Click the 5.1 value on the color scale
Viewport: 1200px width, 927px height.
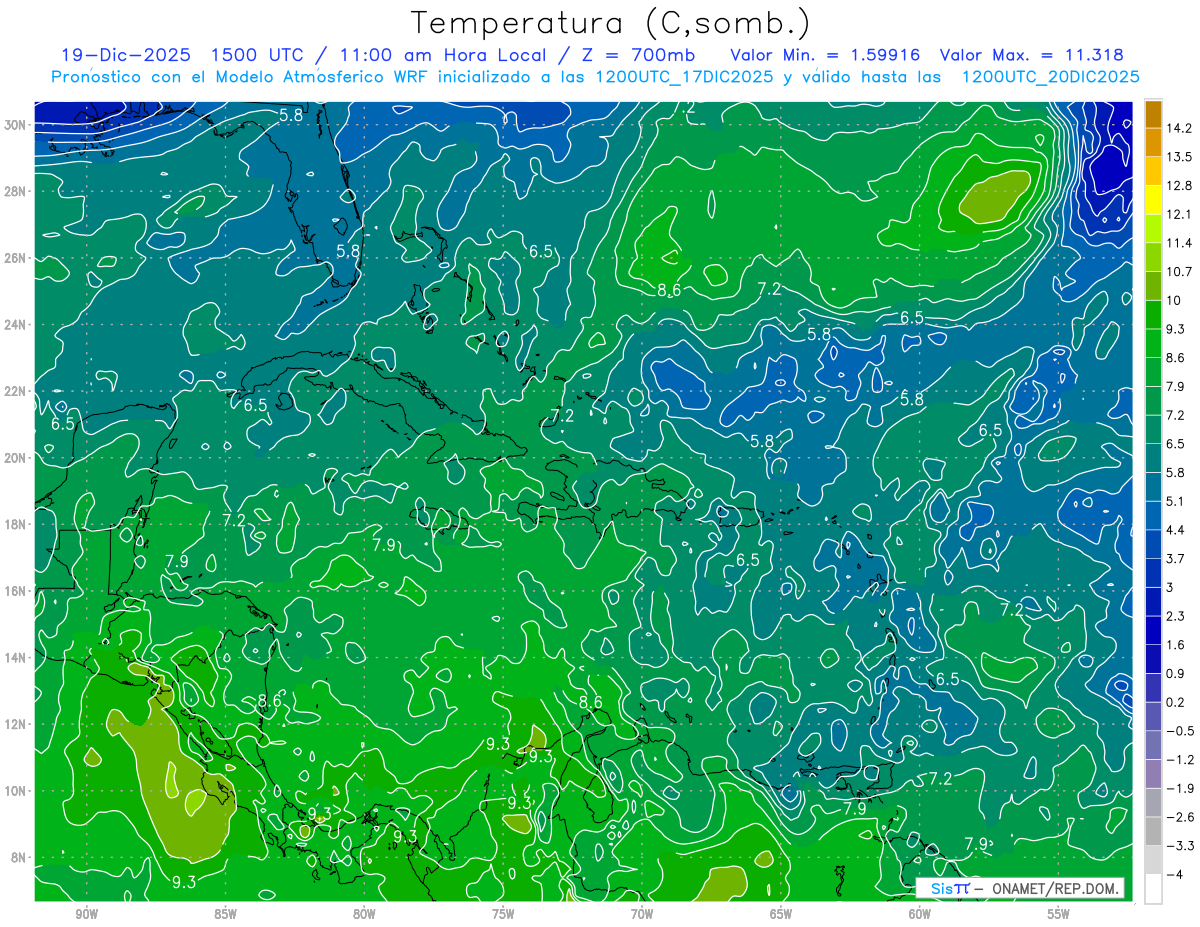tap(1177, 501)
